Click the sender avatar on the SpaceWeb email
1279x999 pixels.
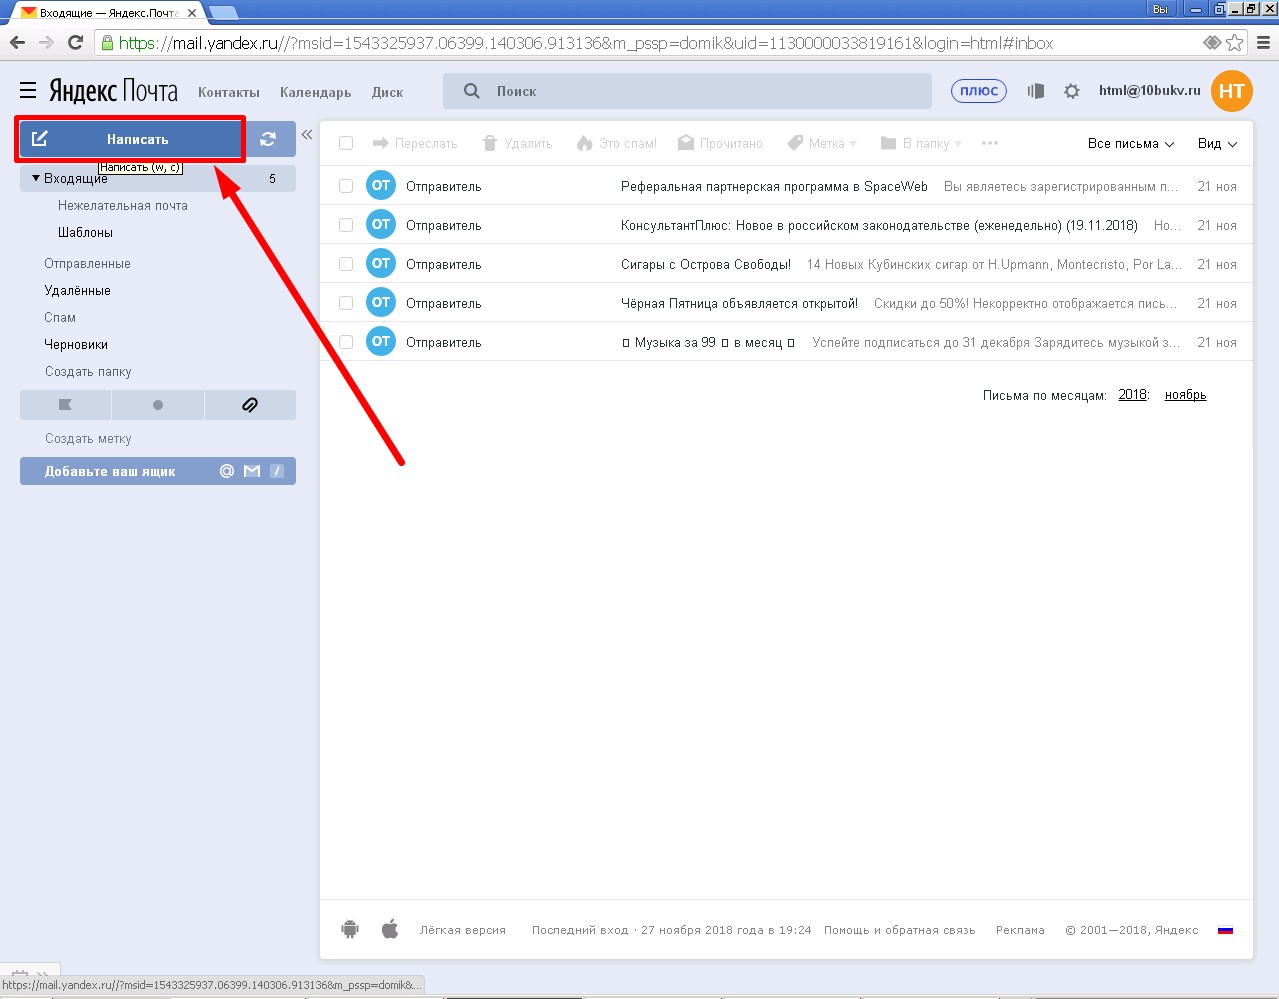pyautogui.click(x=381, y=186)
